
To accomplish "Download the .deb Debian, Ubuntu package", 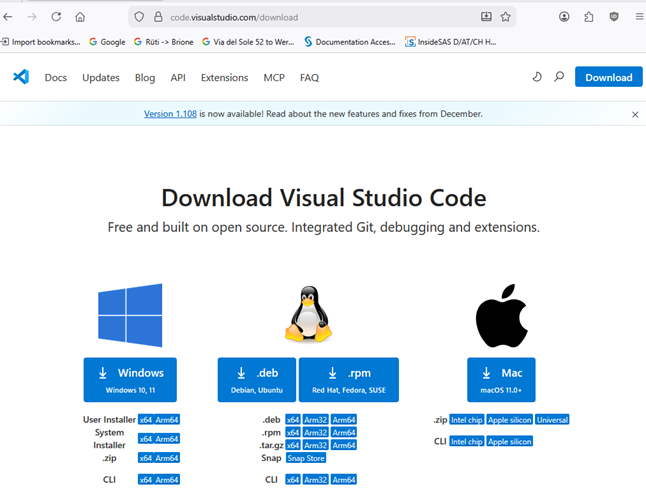I will tap(257, 379).
